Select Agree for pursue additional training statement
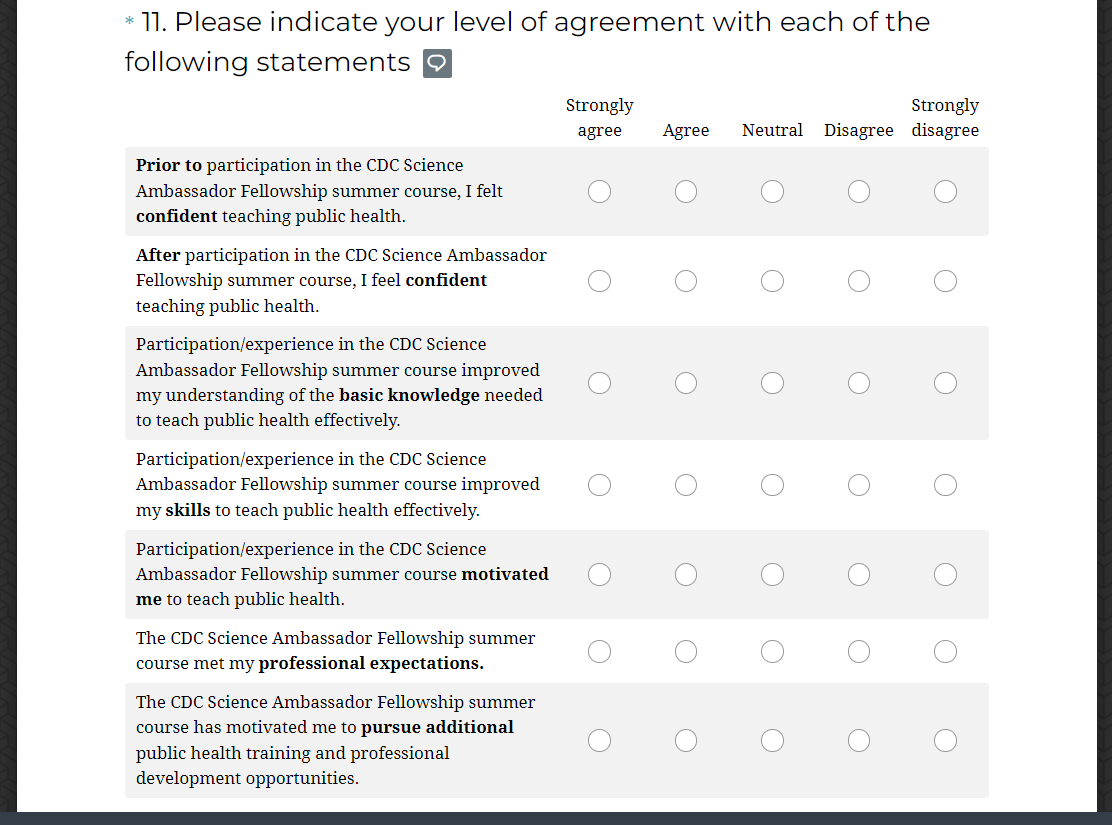The width and height of the screenshot is (1112, 825). (x=686, y=740)
